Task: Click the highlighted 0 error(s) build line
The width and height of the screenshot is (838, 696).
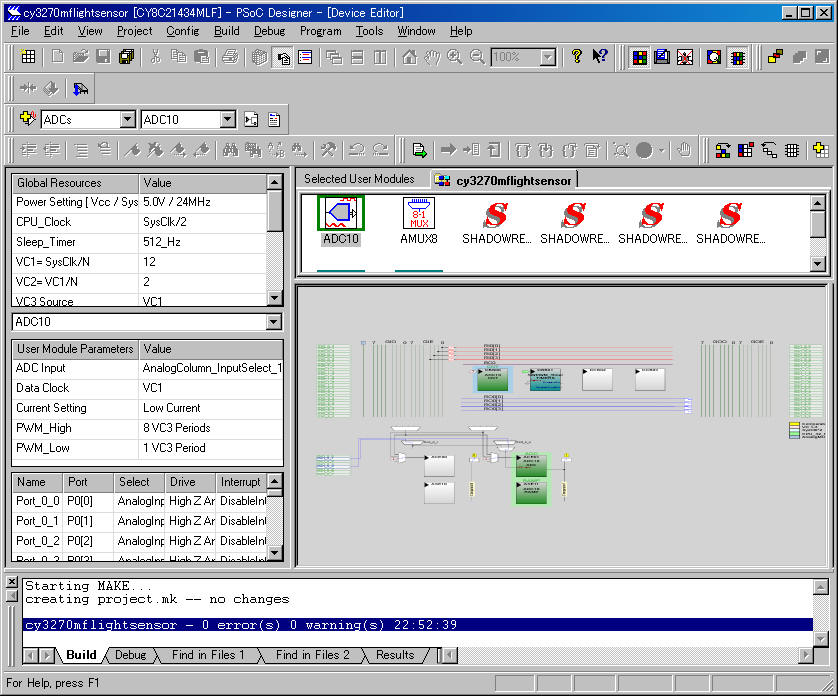Action: tap(418, 625)
